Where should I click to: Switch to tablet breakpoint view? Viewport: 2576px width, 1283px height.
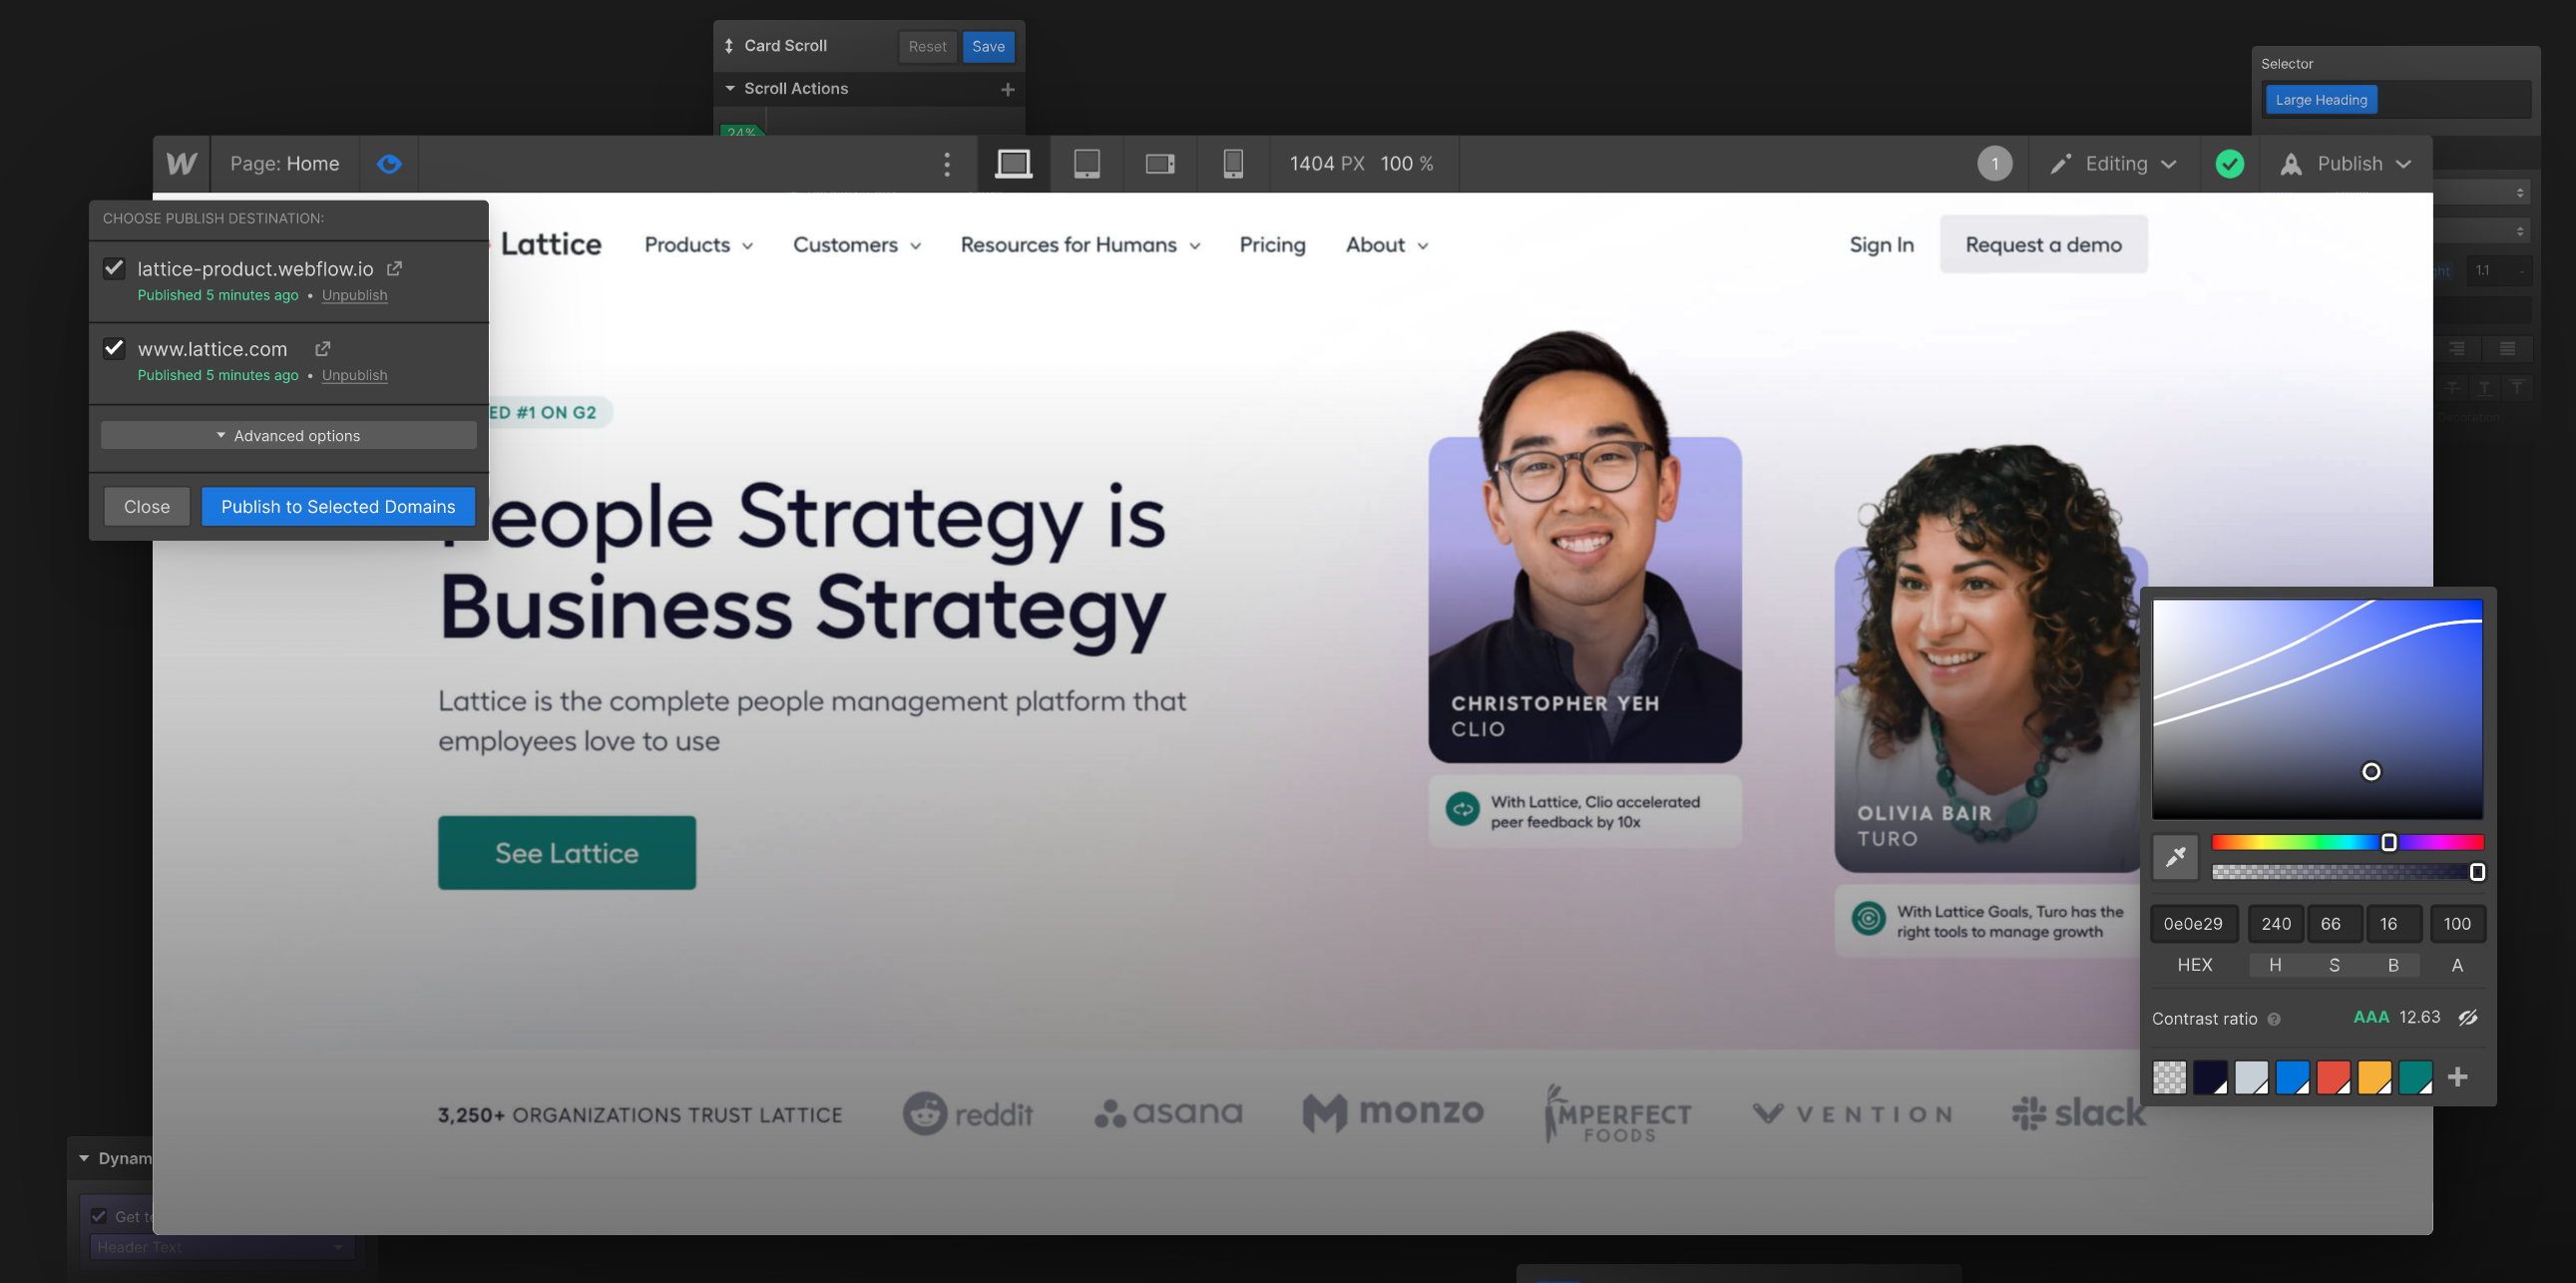tap(1086, 163)
